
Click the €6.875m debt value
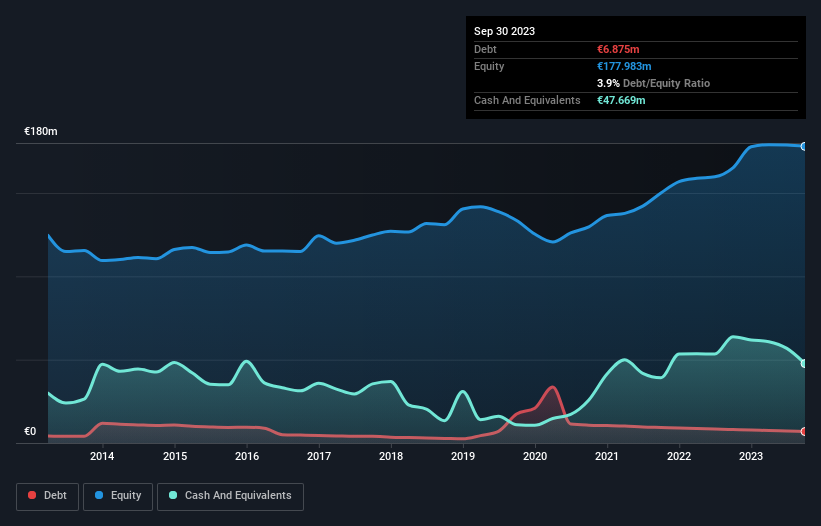[x=618, y=49]
